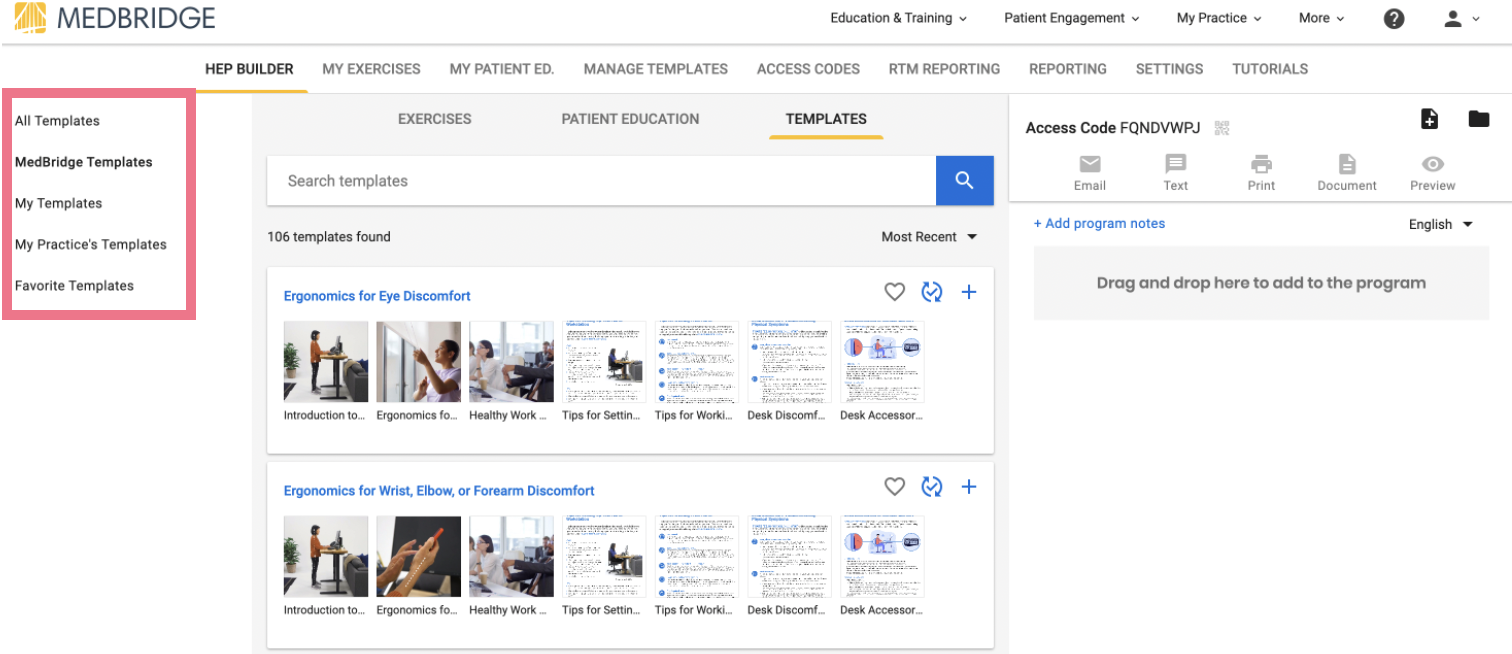
Task: Click the blue search templates magnifier button
Action: [x=965, y=181]
